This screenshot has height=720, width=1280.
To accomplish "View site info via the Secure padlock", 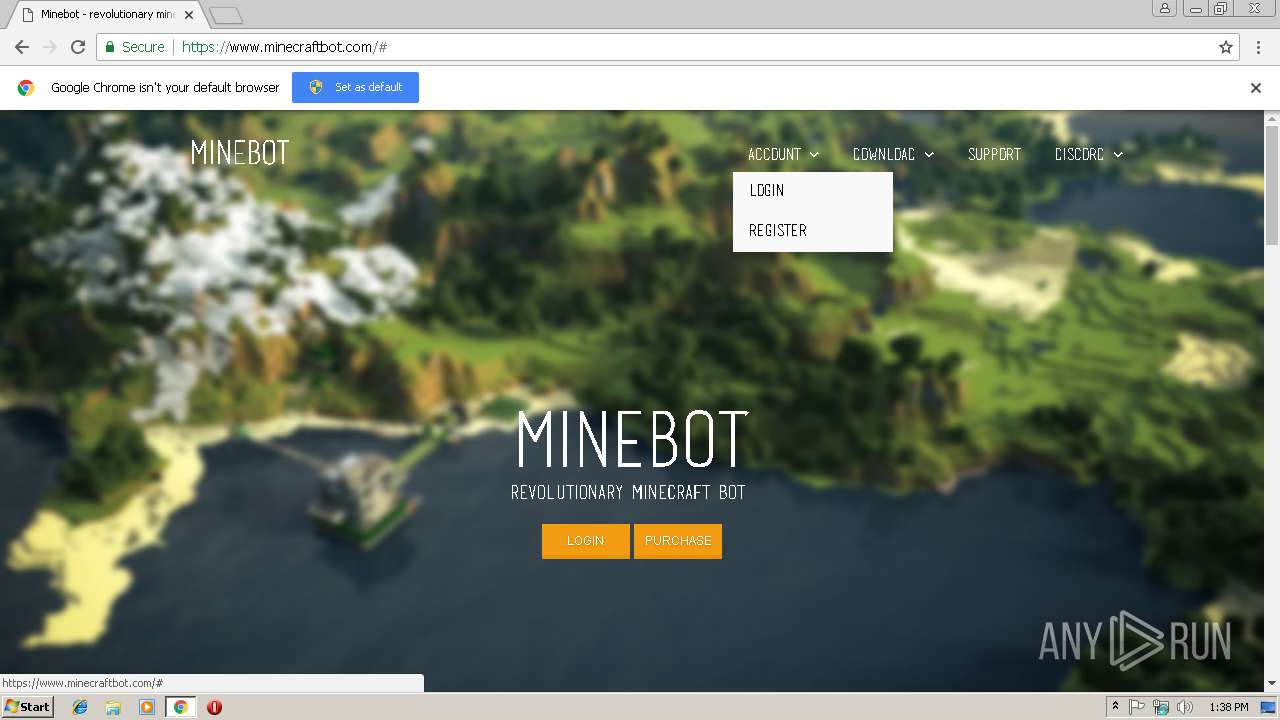I will (134, 47).
